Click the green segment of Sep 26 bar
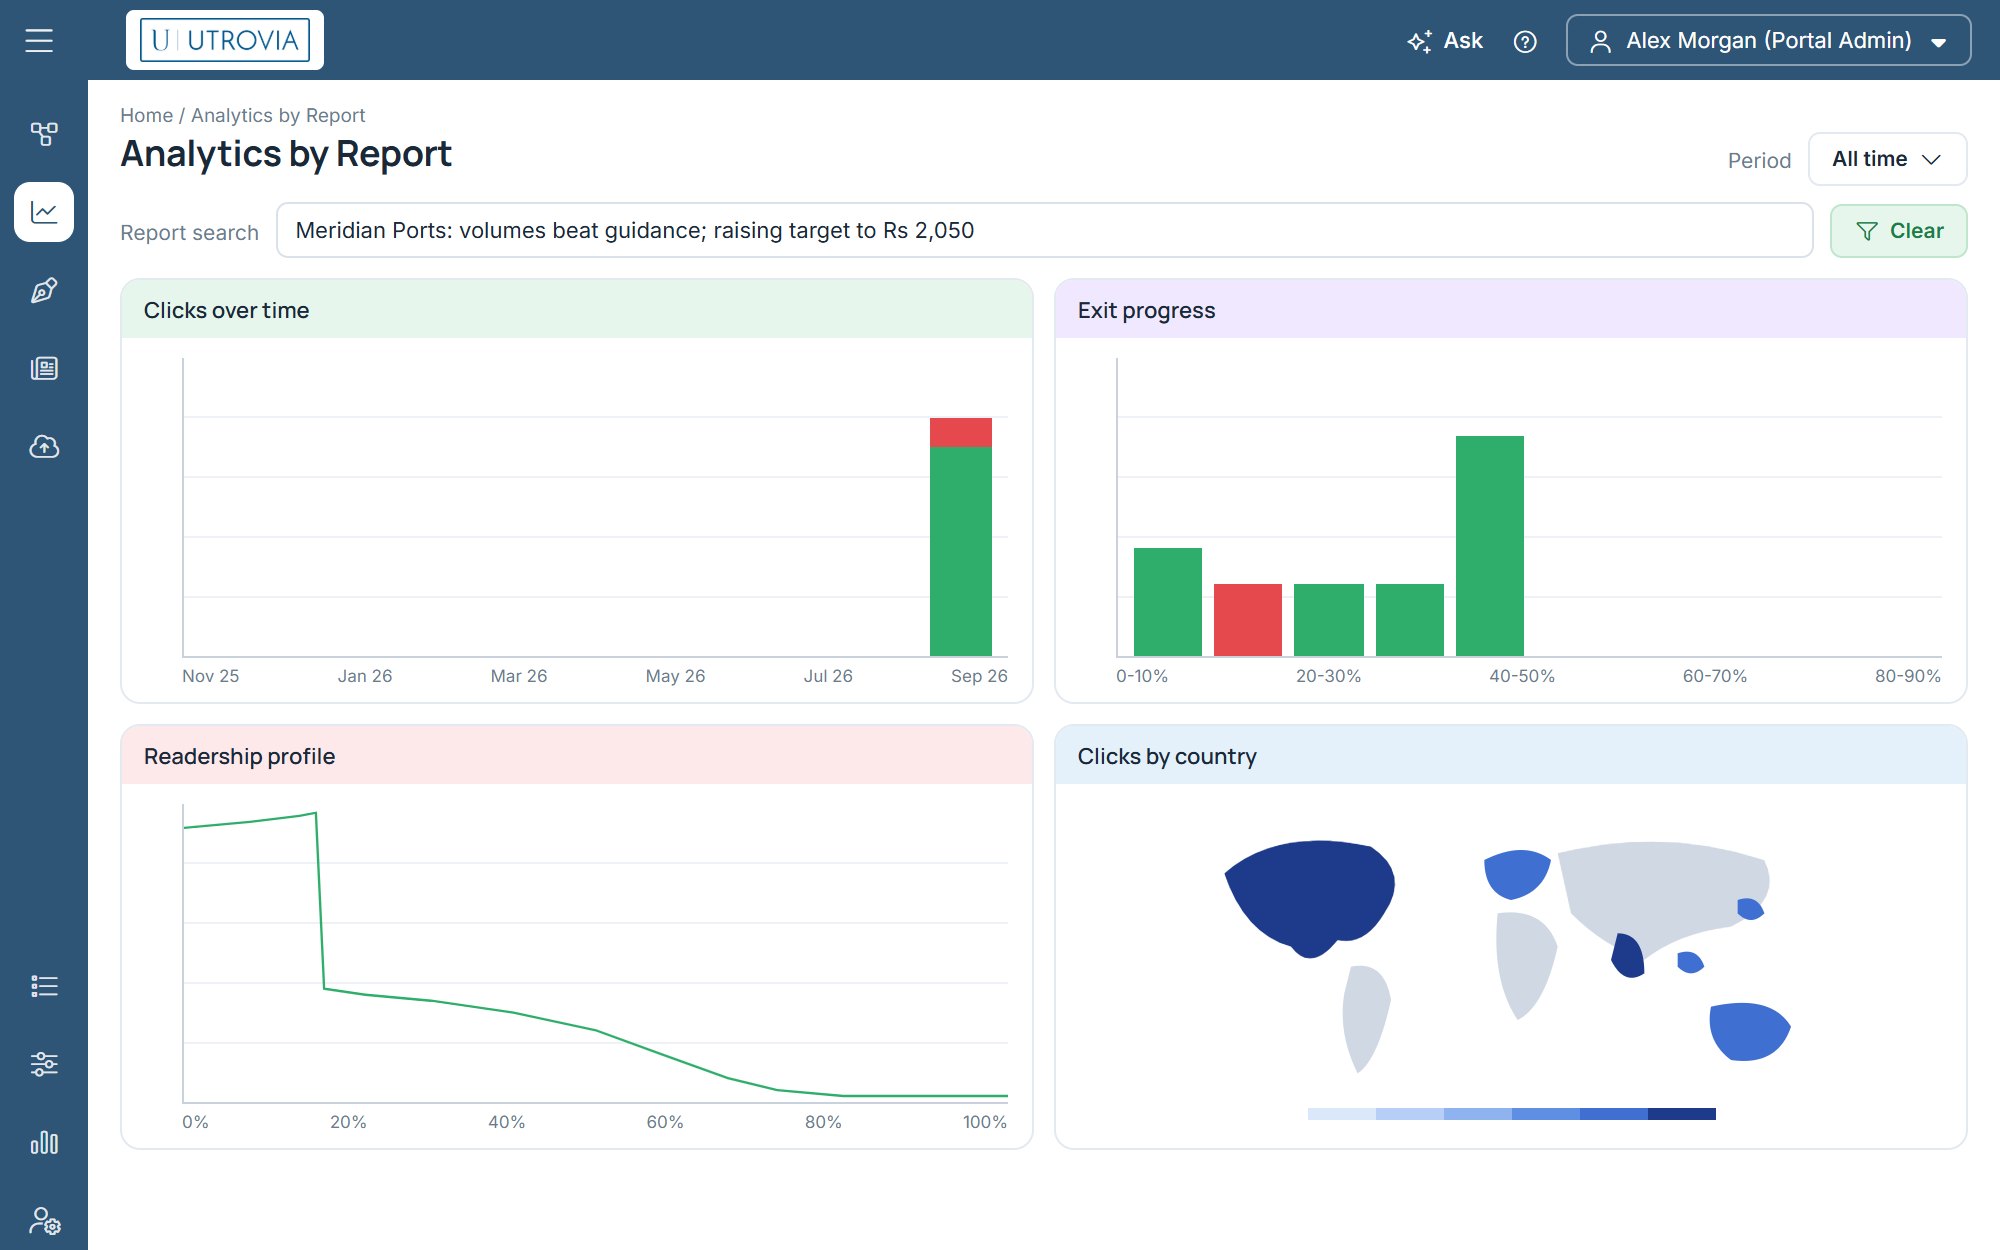2000x1250 pixels. coord(960,551)
